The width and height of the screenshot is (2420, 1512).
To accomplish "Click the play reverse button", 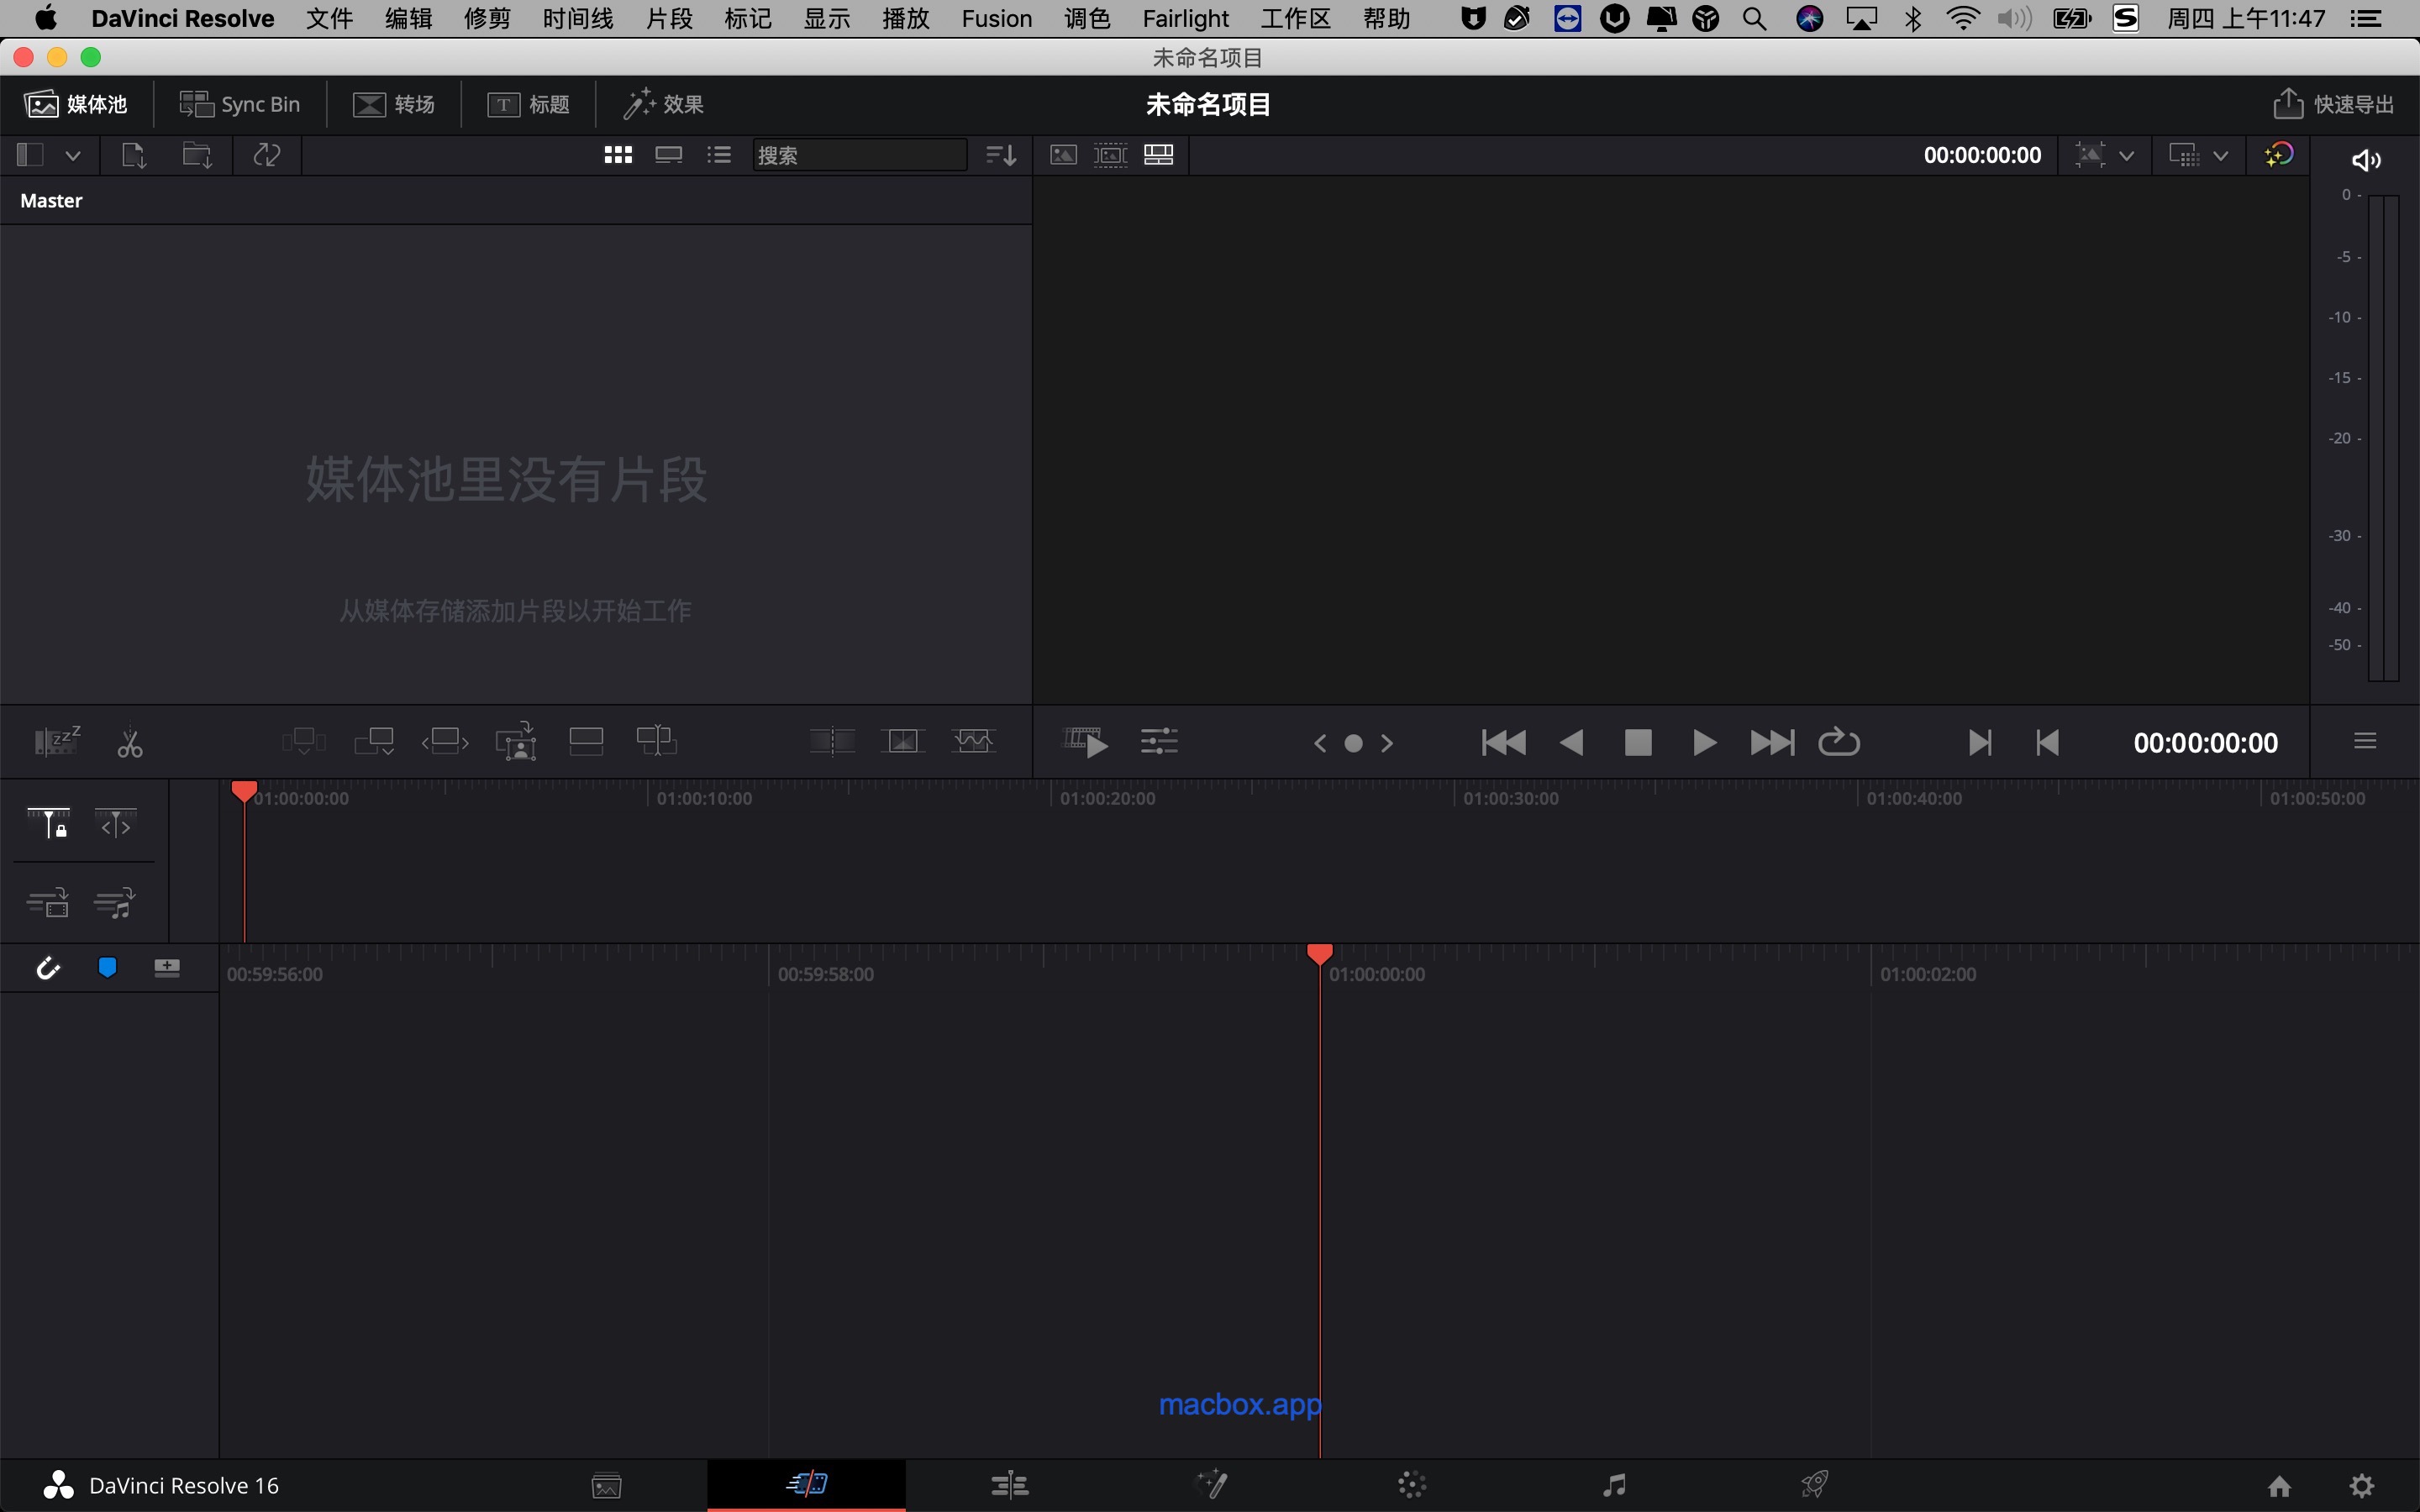I will pyautogui.click(x=1571, y=742).
